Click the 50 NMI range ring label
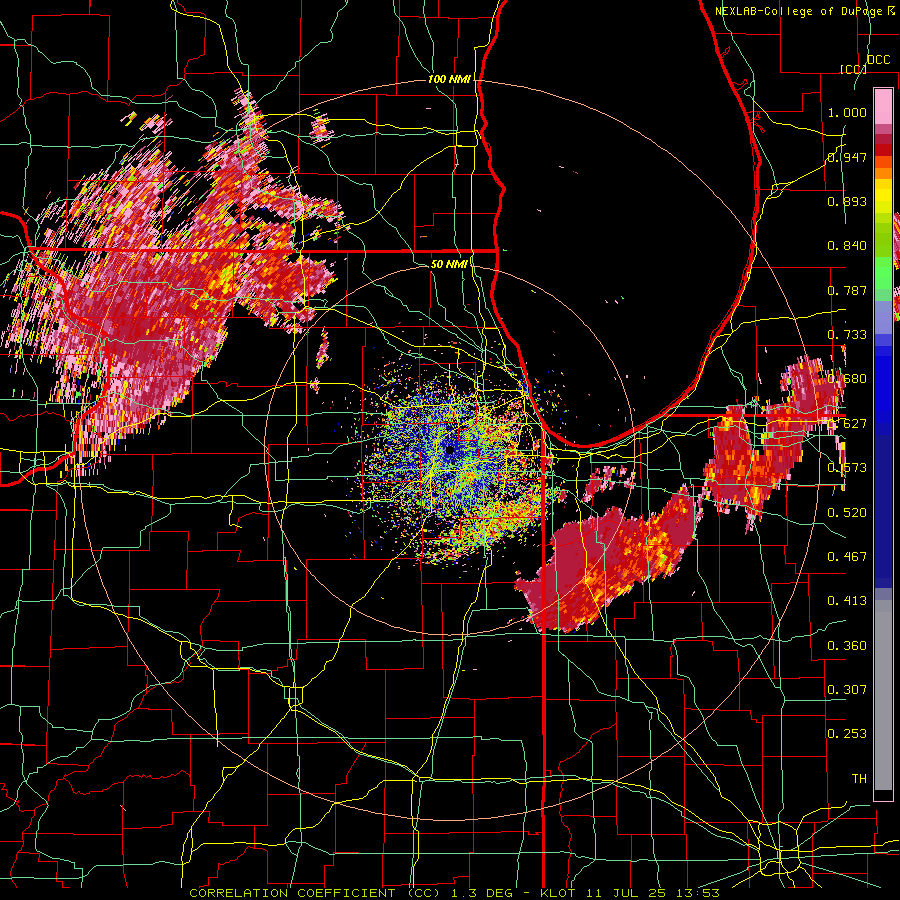900x900 pixels. [x=449, y=264]
